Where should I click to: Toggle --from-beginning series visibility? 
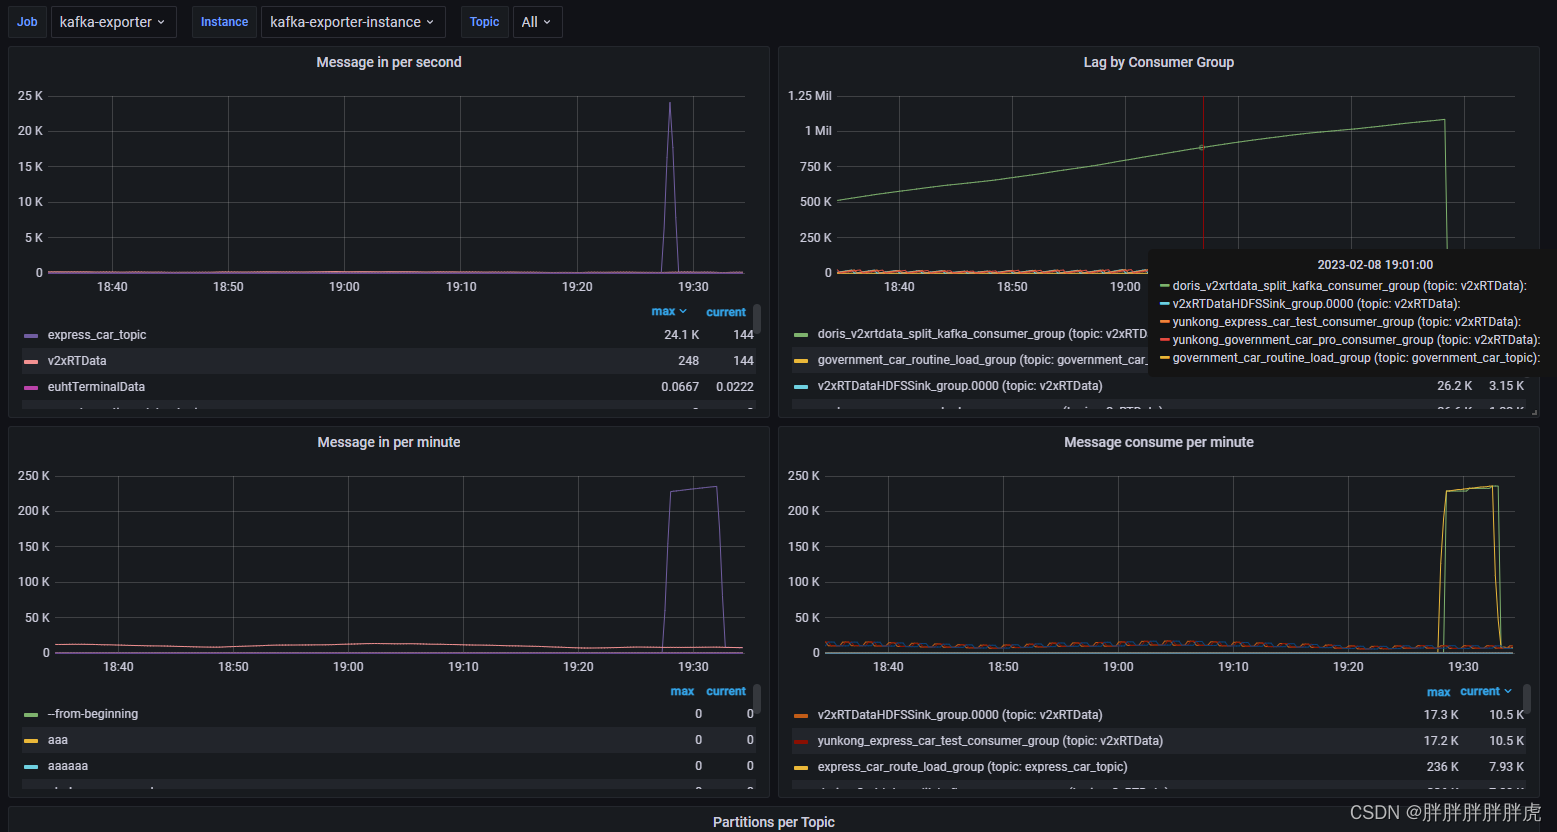tap(93, 714)
